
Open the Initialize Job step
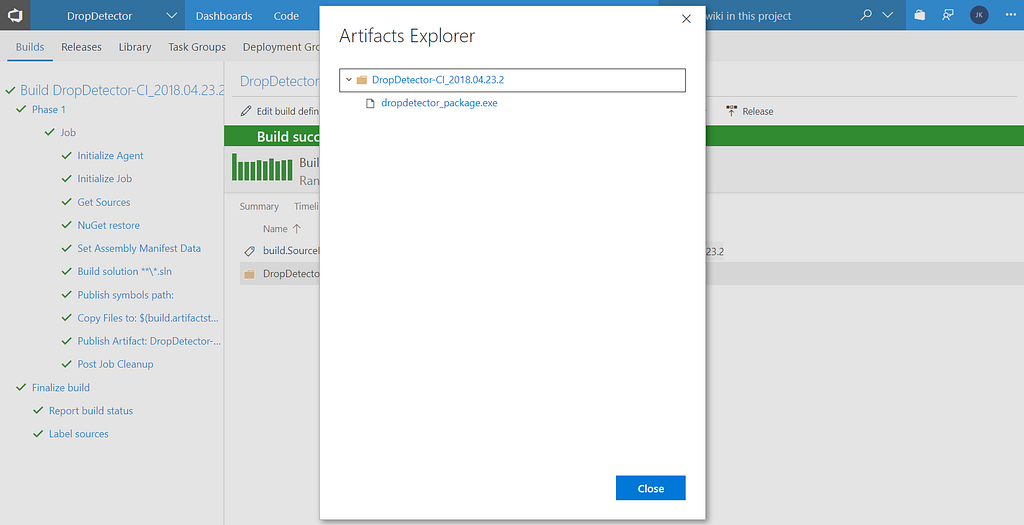pos(104,178)
